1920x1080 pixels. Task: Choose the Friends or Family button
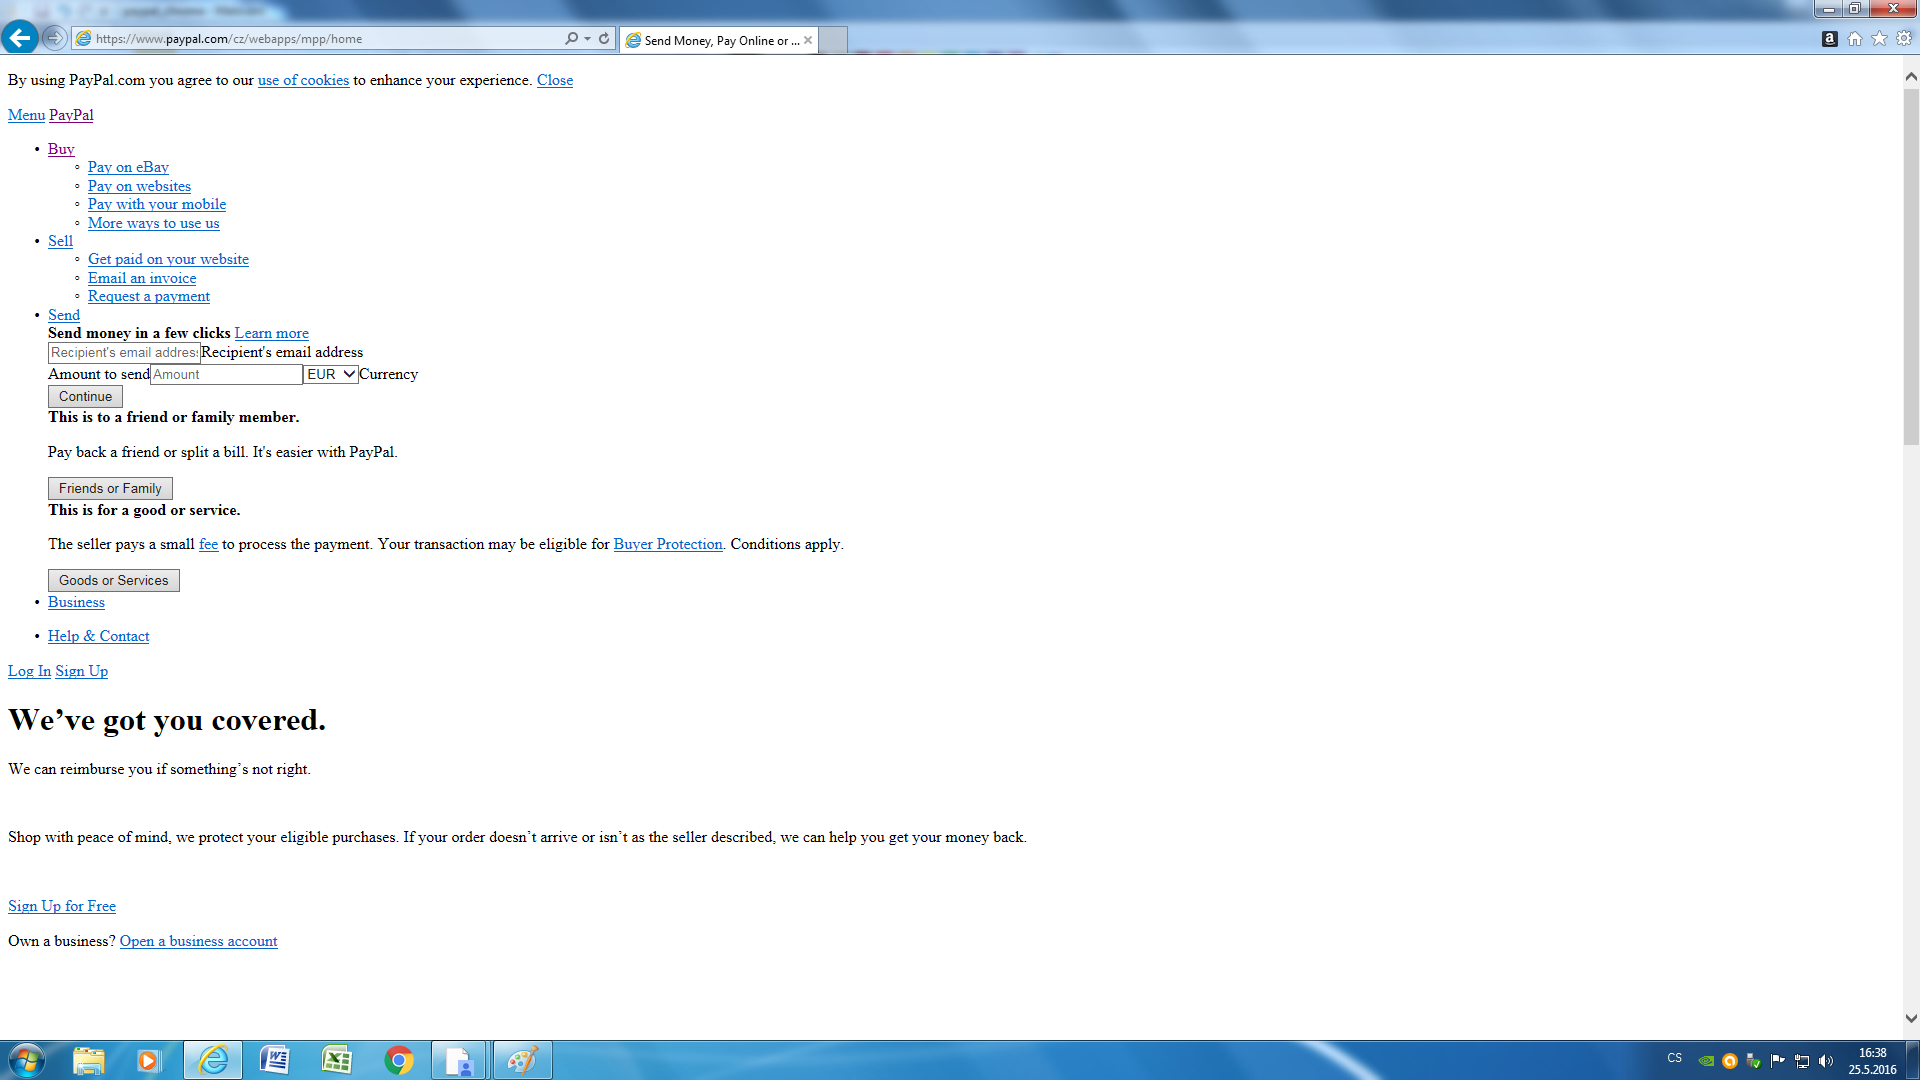[110, 488]
